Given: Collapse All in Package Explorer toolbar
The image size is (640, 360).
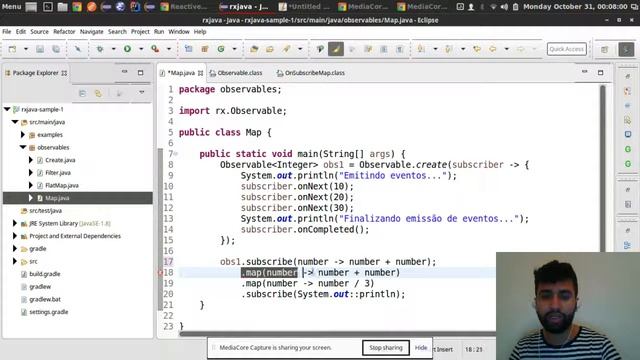Looking at the screenshot, I should 82,93.
